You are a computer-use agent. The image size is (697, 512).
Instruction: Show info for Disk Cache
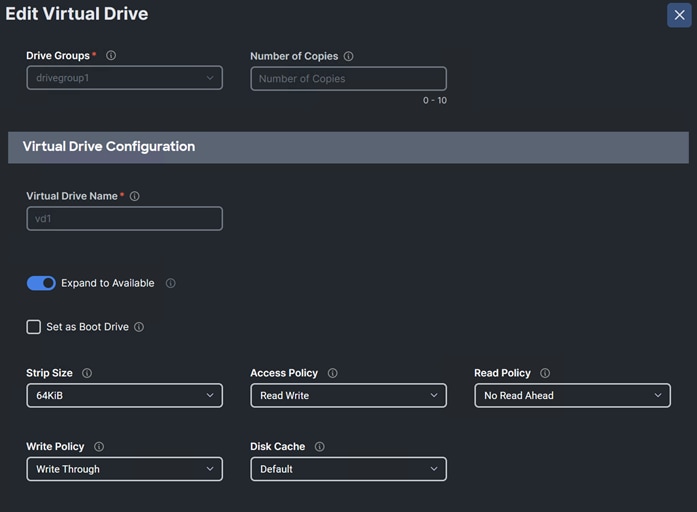320,447
